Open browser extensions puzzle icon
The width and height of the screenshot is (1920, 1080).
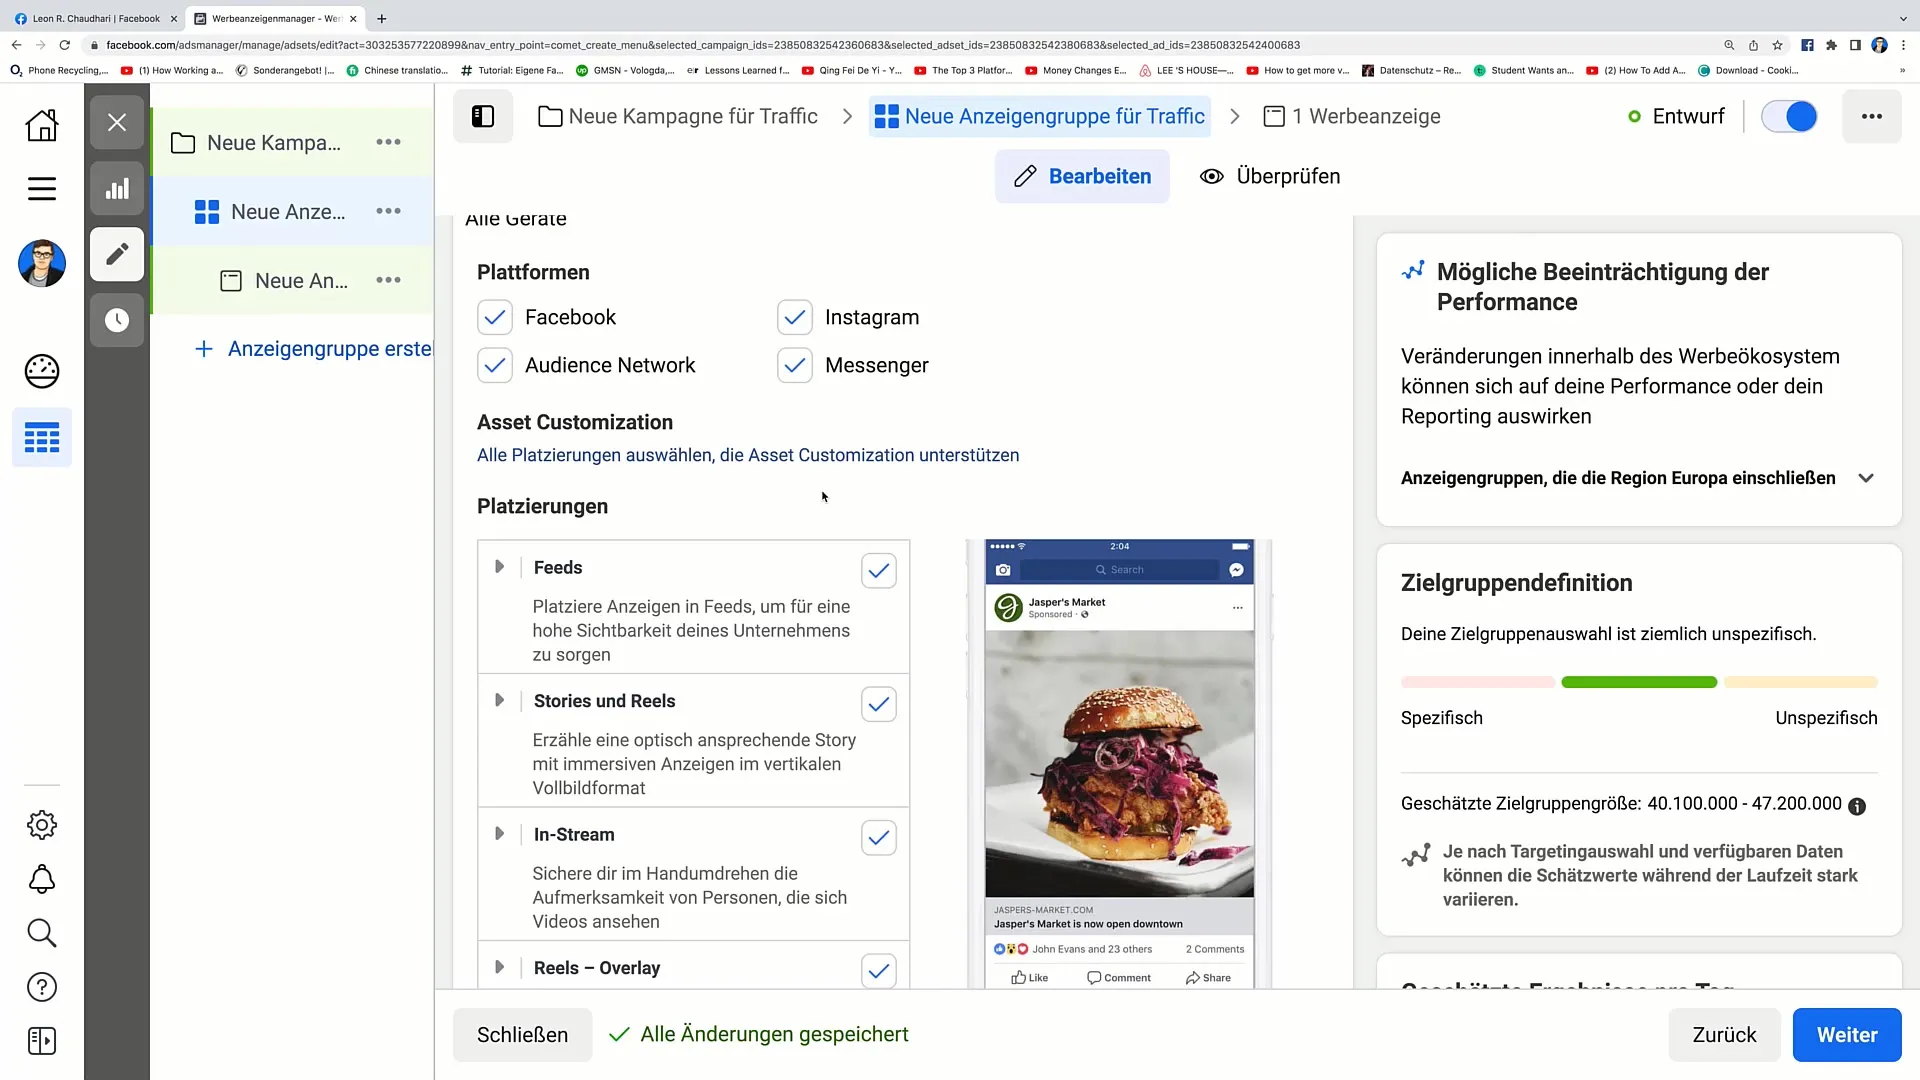coord(1831,45)
